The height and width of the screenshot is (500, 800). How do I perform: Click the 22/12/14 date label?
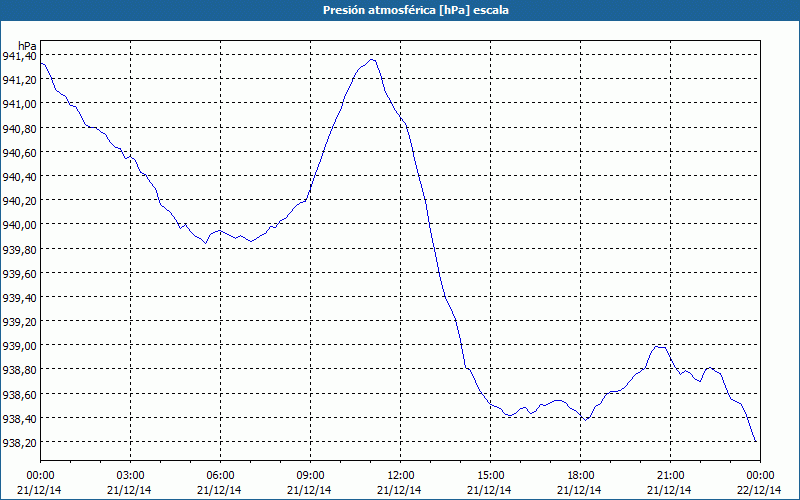tap(760, 490)
